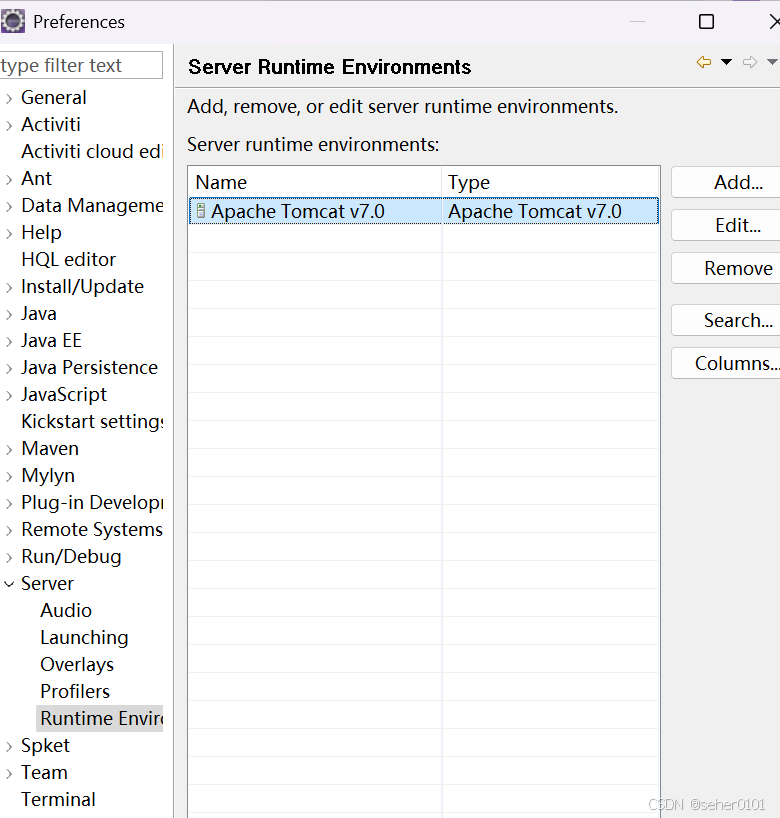Viewport: 780px width, 818px height.
Task: Sort by the Name column header
Action: coord(315,182)
